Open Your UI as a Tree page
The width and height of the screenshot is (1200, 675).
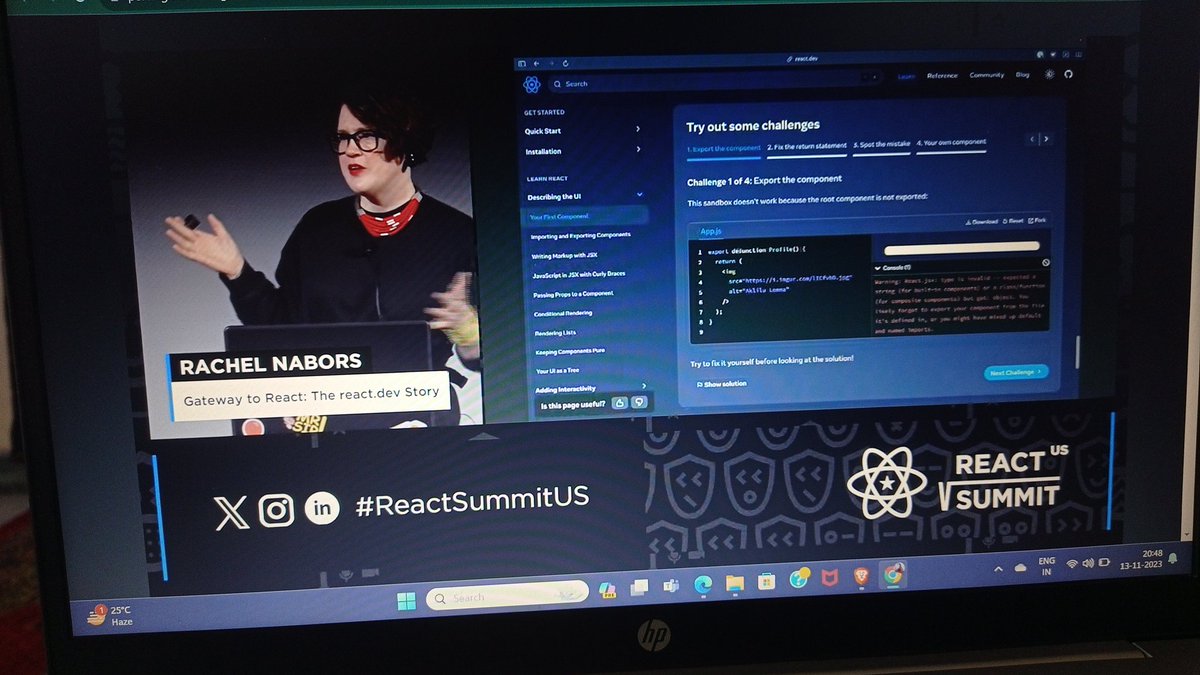point(560,370)
